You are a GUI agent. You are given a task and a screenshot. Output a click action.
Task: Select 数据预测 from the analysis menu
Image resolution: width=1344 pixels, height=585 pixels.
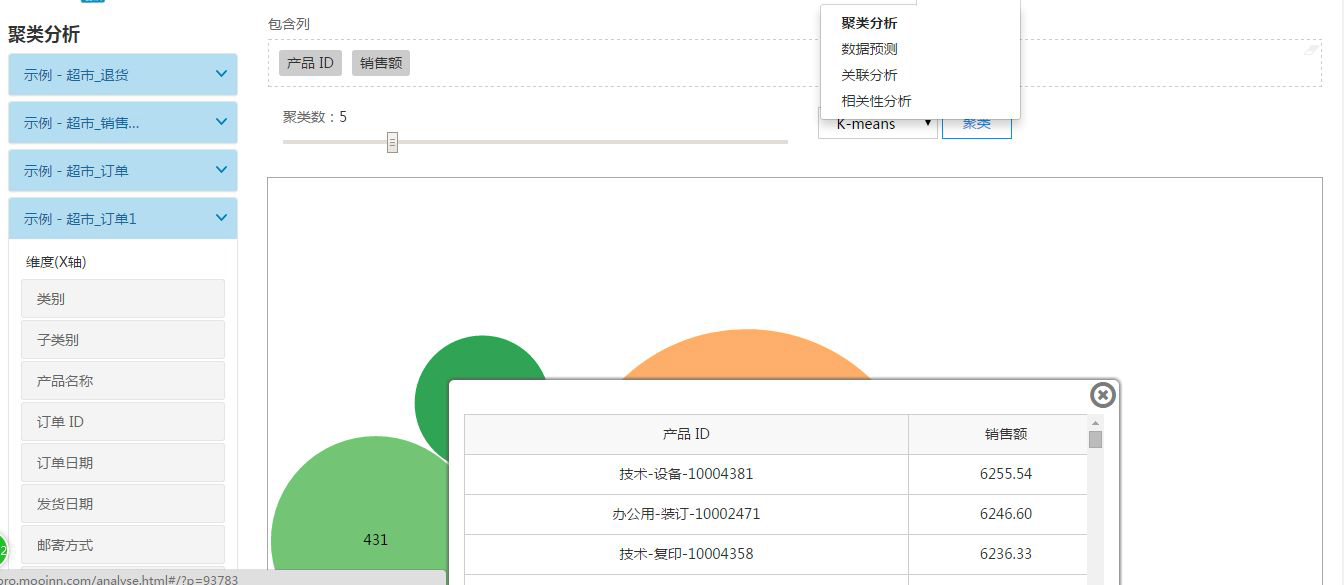(868, 48)
